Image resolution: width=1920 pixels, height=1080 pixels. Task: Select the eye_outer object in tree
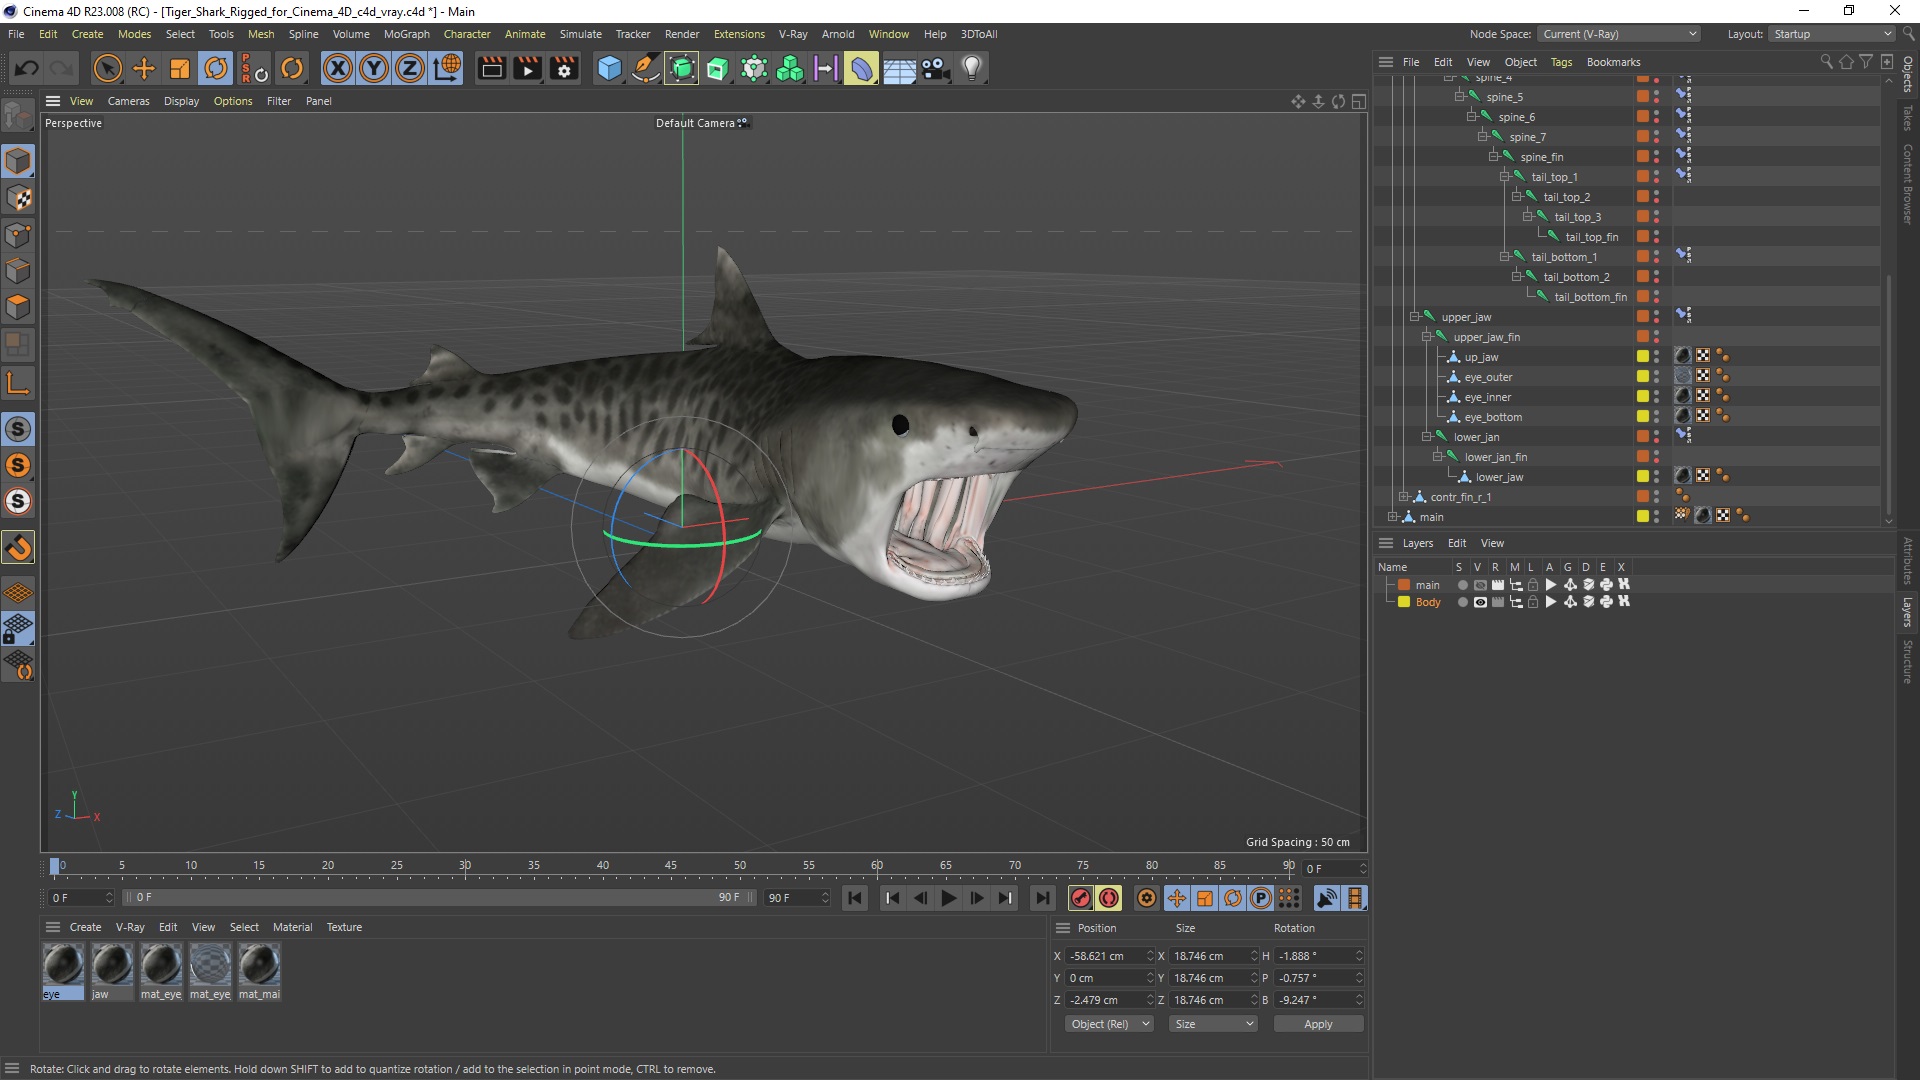coord(1488,377)
